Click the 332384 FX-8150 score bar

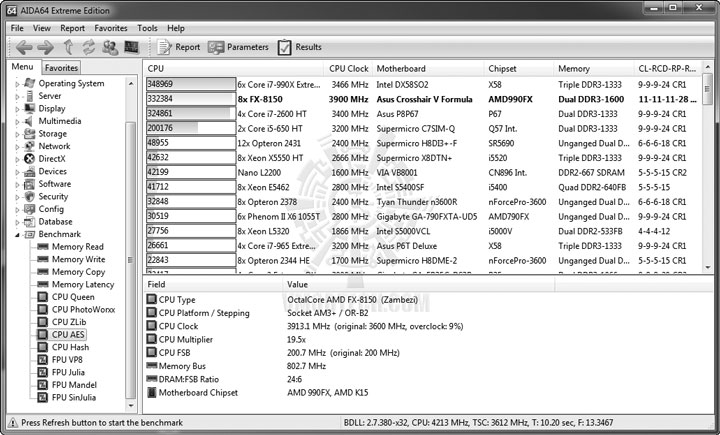point(191,99)
